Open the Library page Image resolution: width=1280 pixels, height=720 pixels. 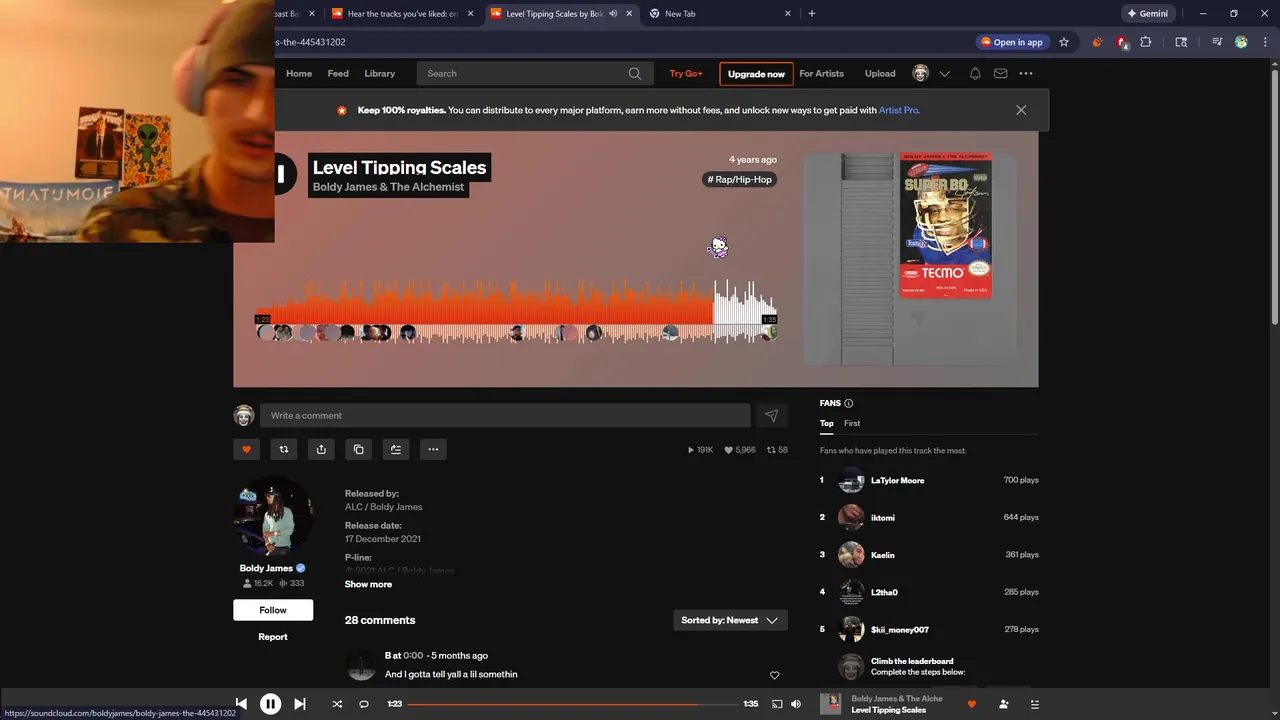point(380,73)
